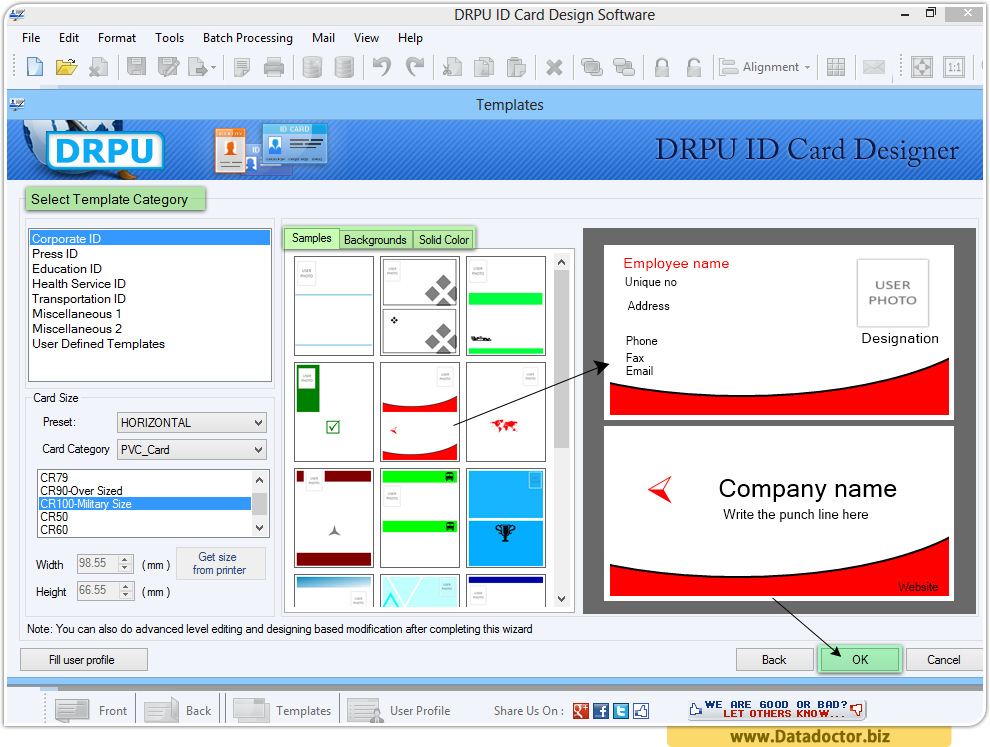Click the Fit to window icon
Image resolution: width=990 pixels, height=747 pixels.
pos(922,66)
